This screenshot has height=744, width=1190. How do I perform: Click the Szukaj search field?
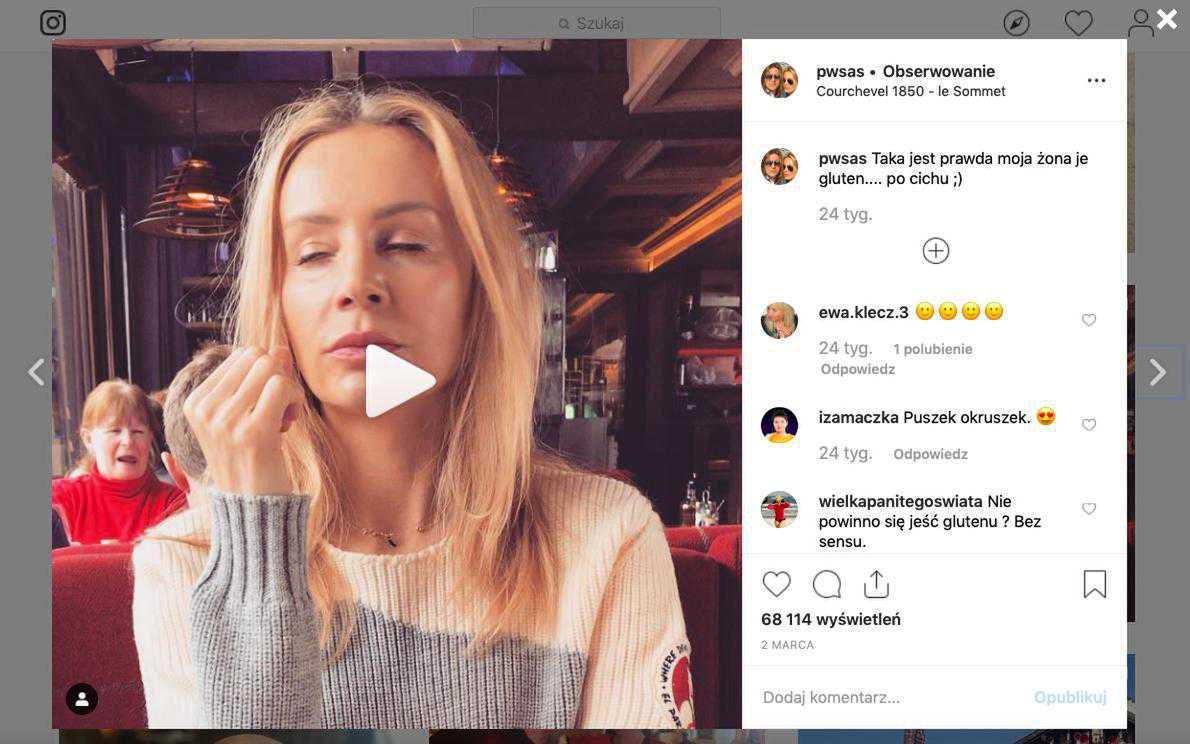tap(597, 24)
